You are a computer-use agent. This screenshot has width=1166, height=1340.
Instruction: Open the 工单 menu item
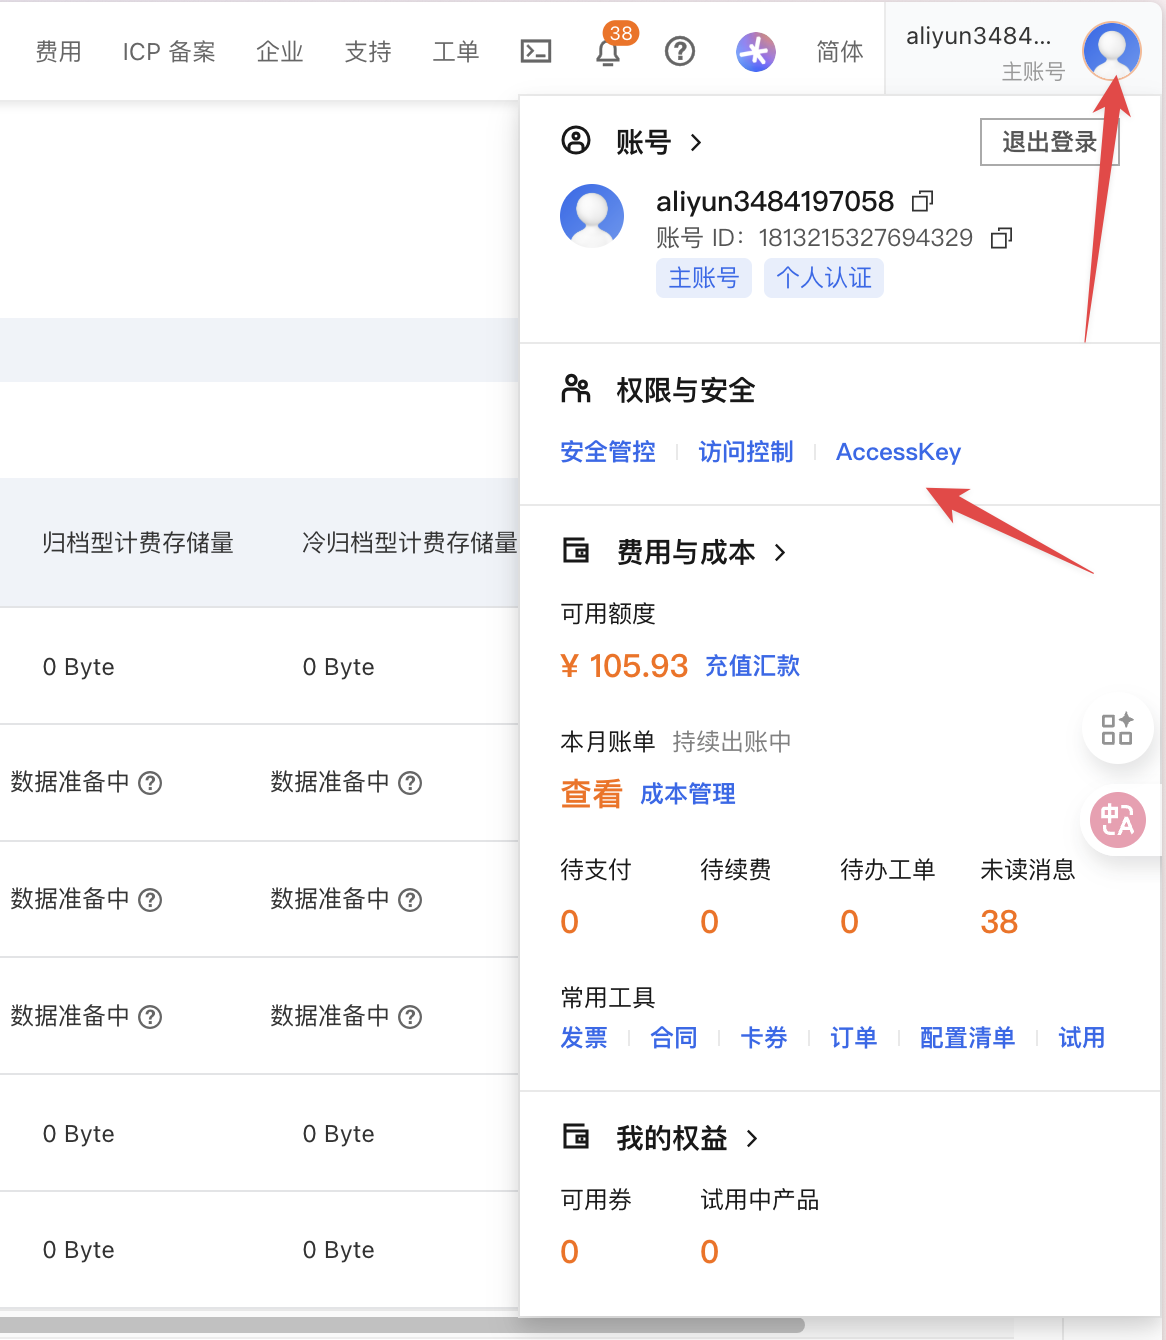pyautogui.click(x=456, y=52)
